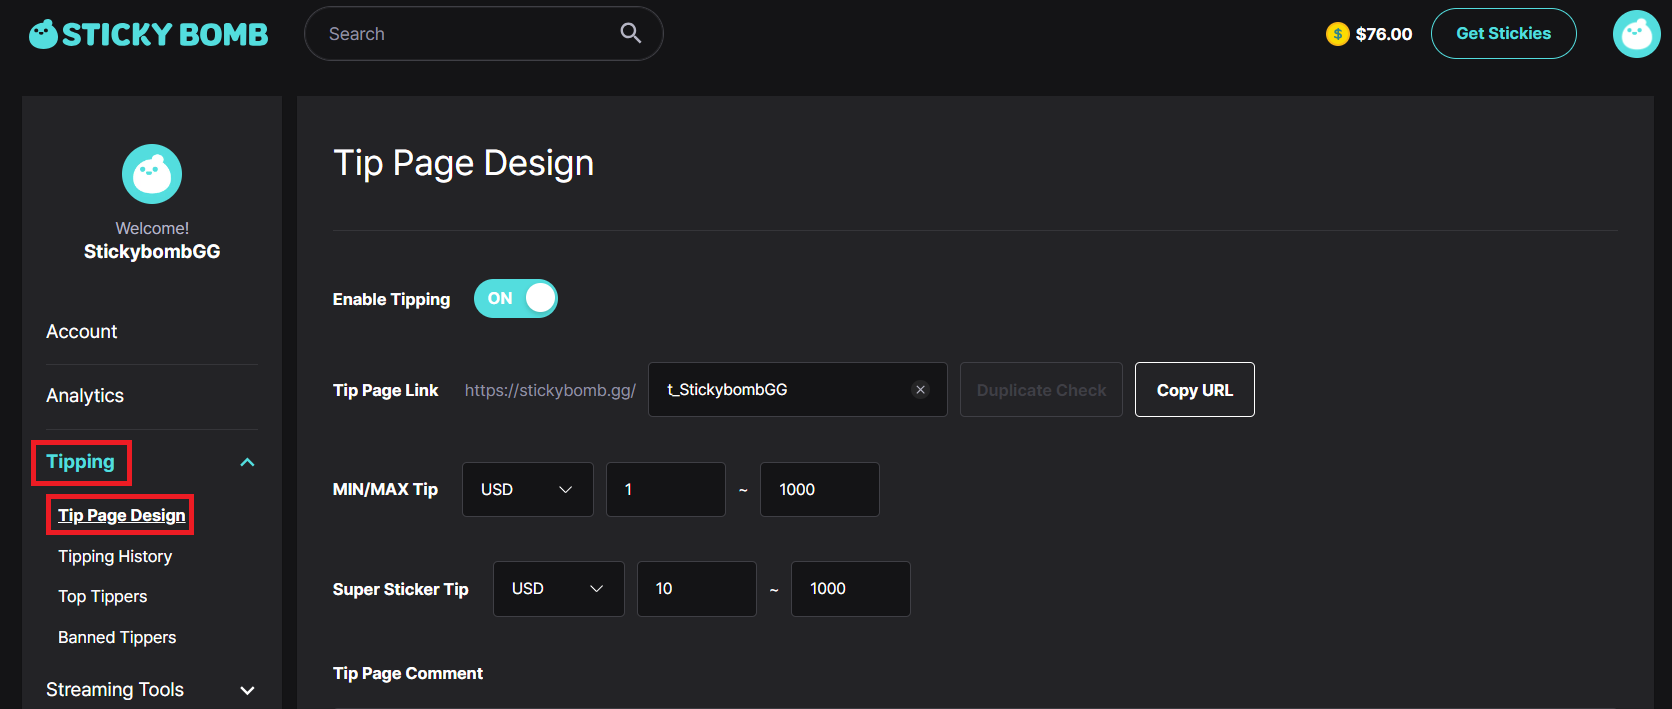Open the Tip Page Design submenu

[121, 515]
